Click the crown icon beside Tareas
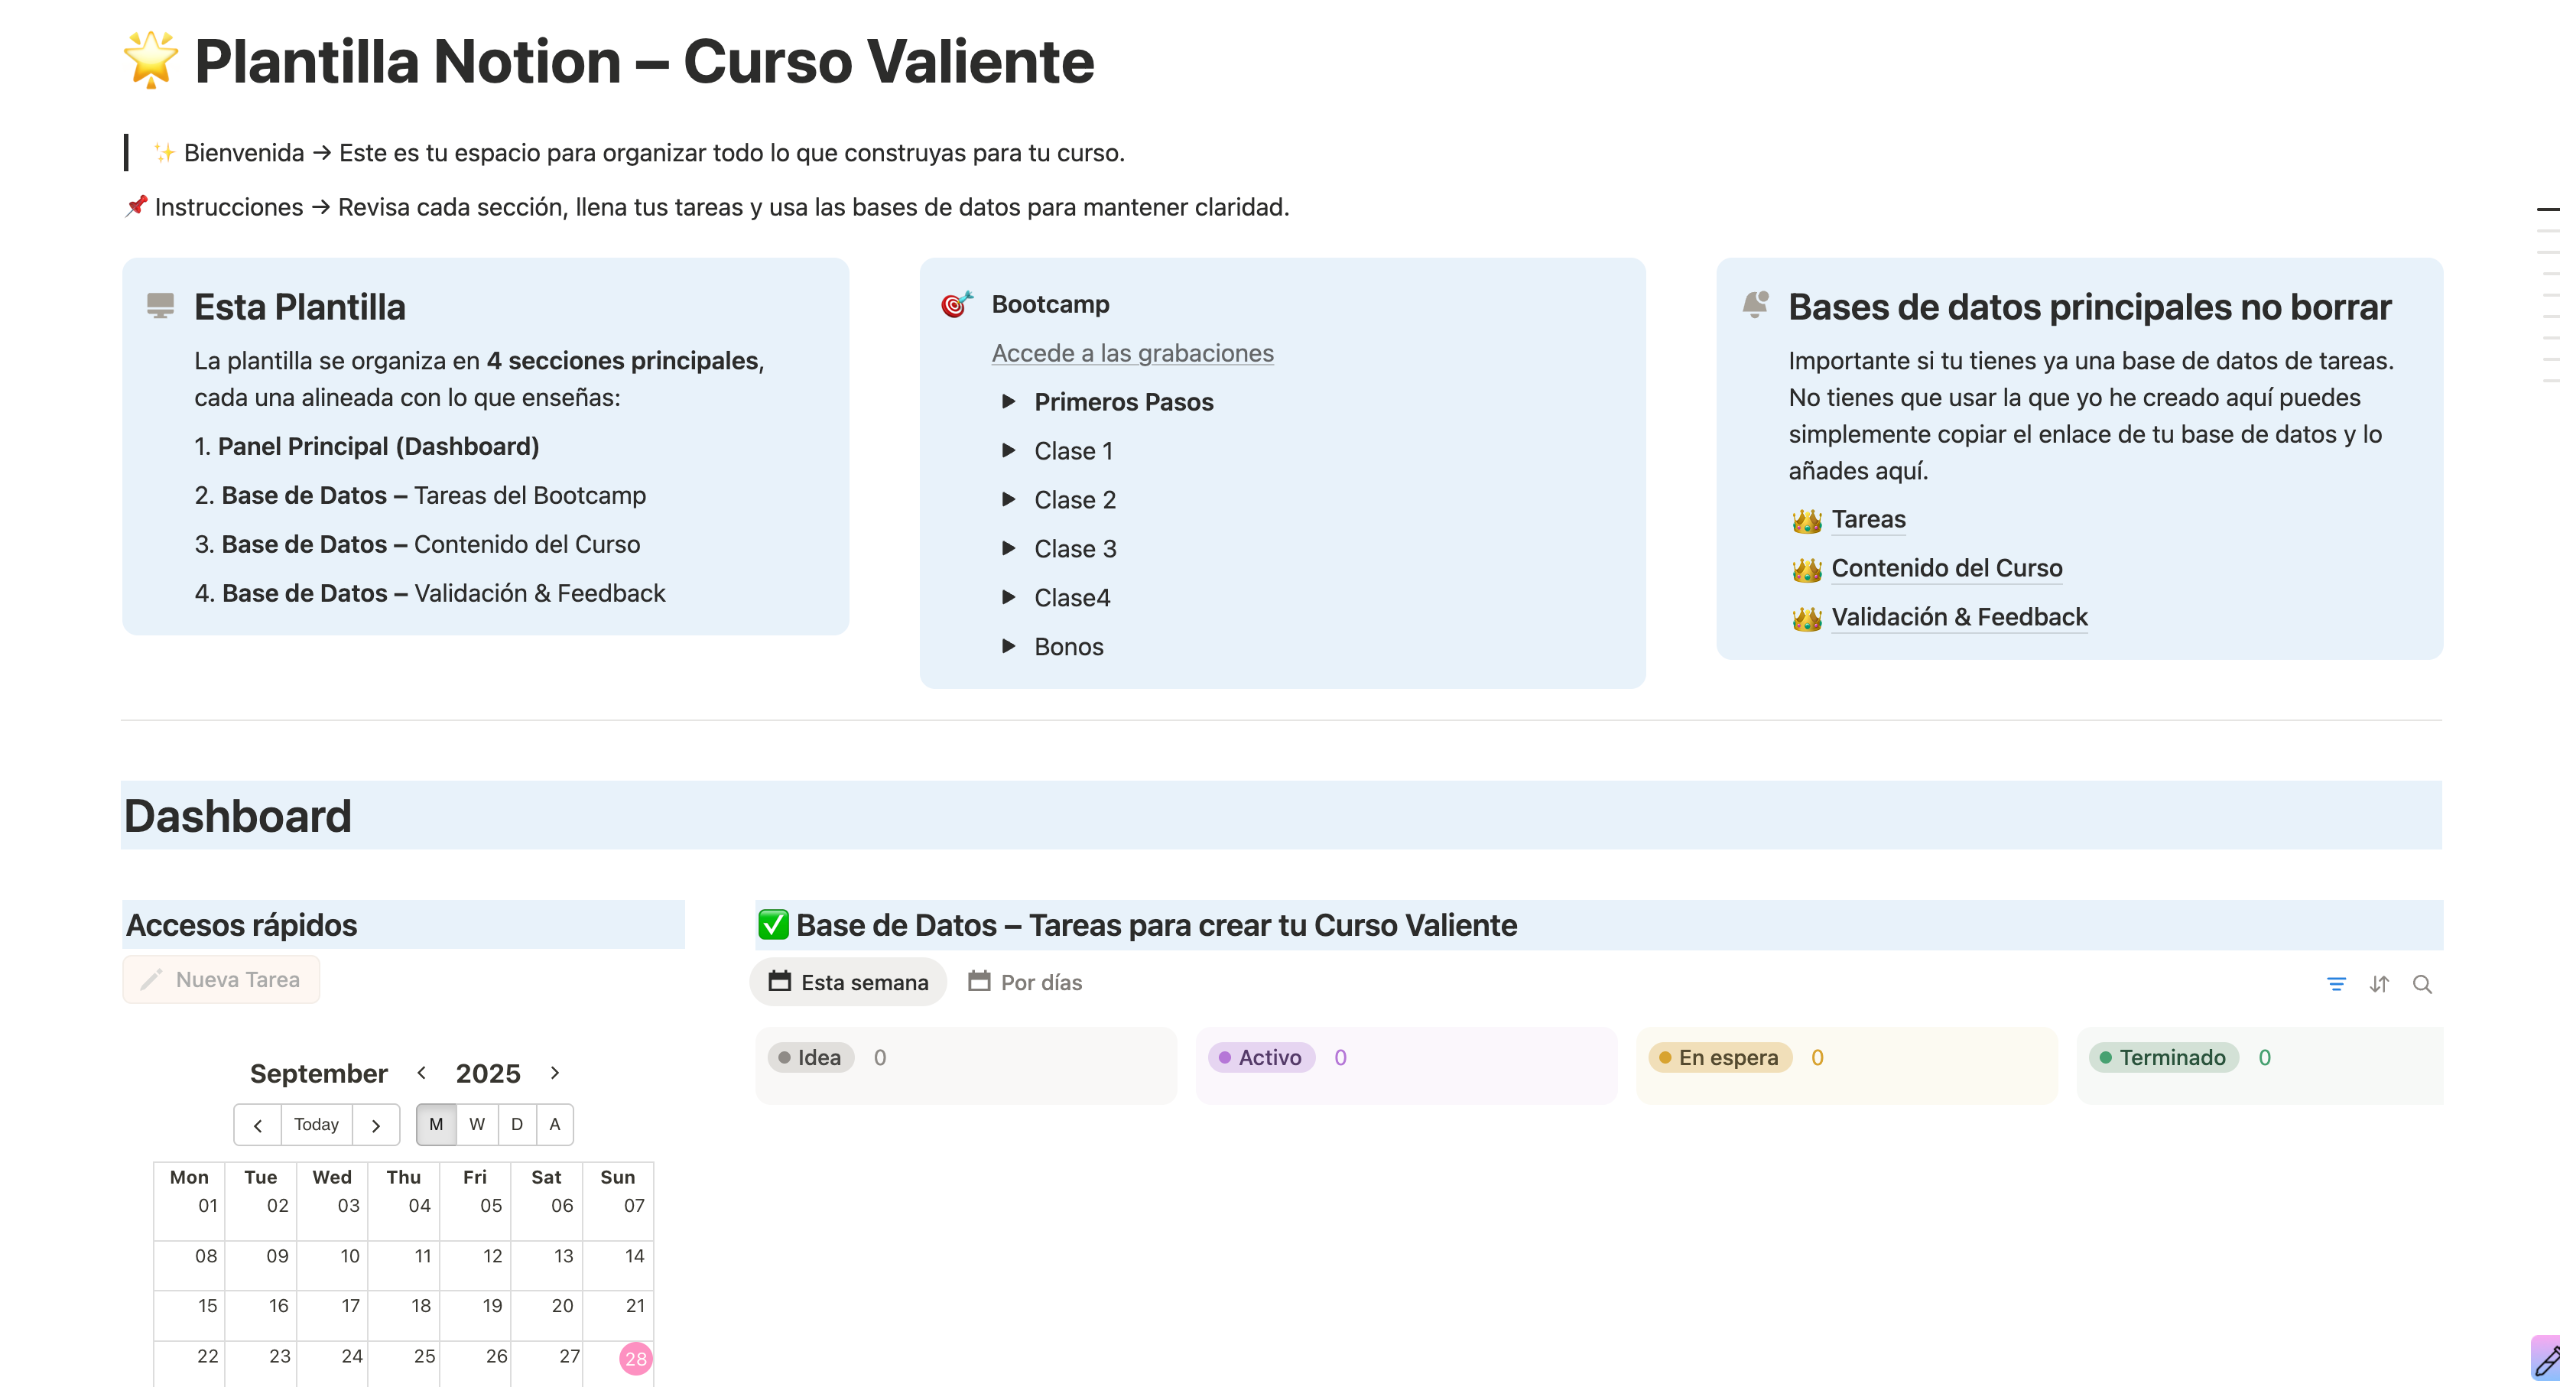The width and height of the screenshot is (2560, 1387). pyautogui.click(x=1806, y=520)
